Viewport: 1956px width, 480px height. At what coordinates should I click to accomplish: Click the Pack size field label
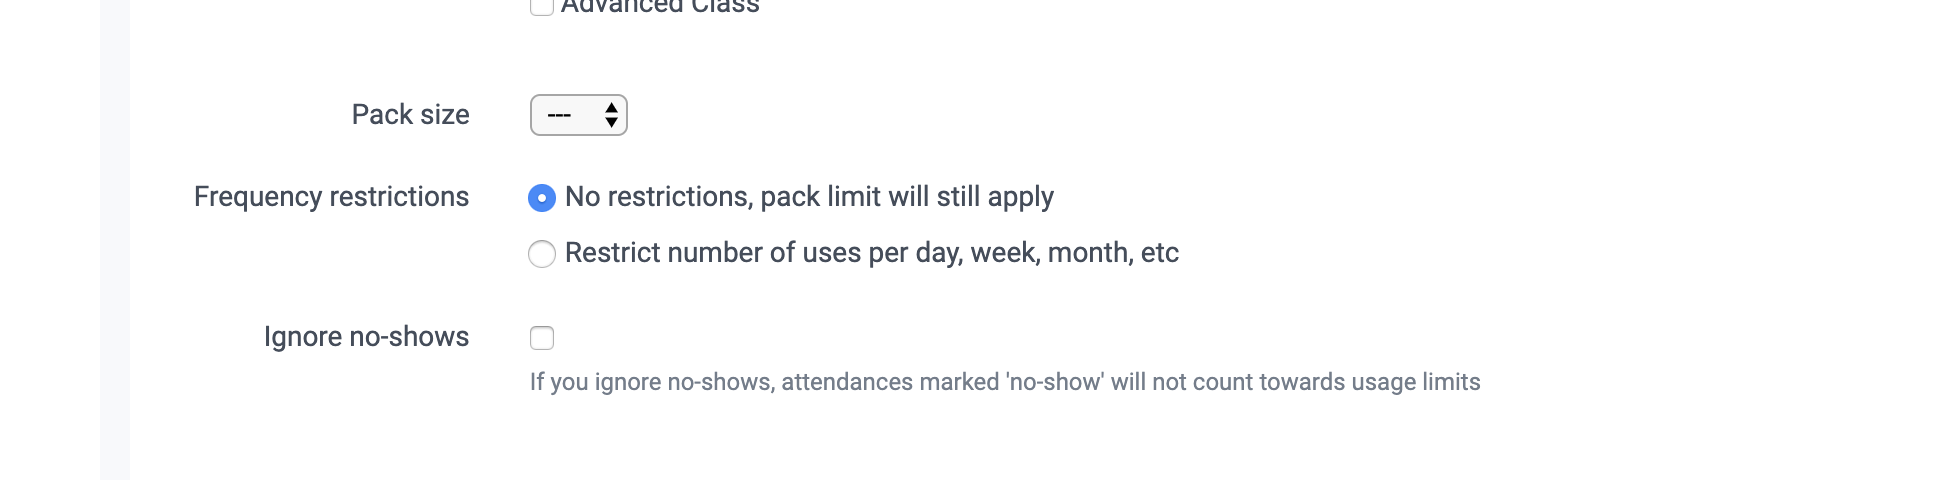[410, 115]
